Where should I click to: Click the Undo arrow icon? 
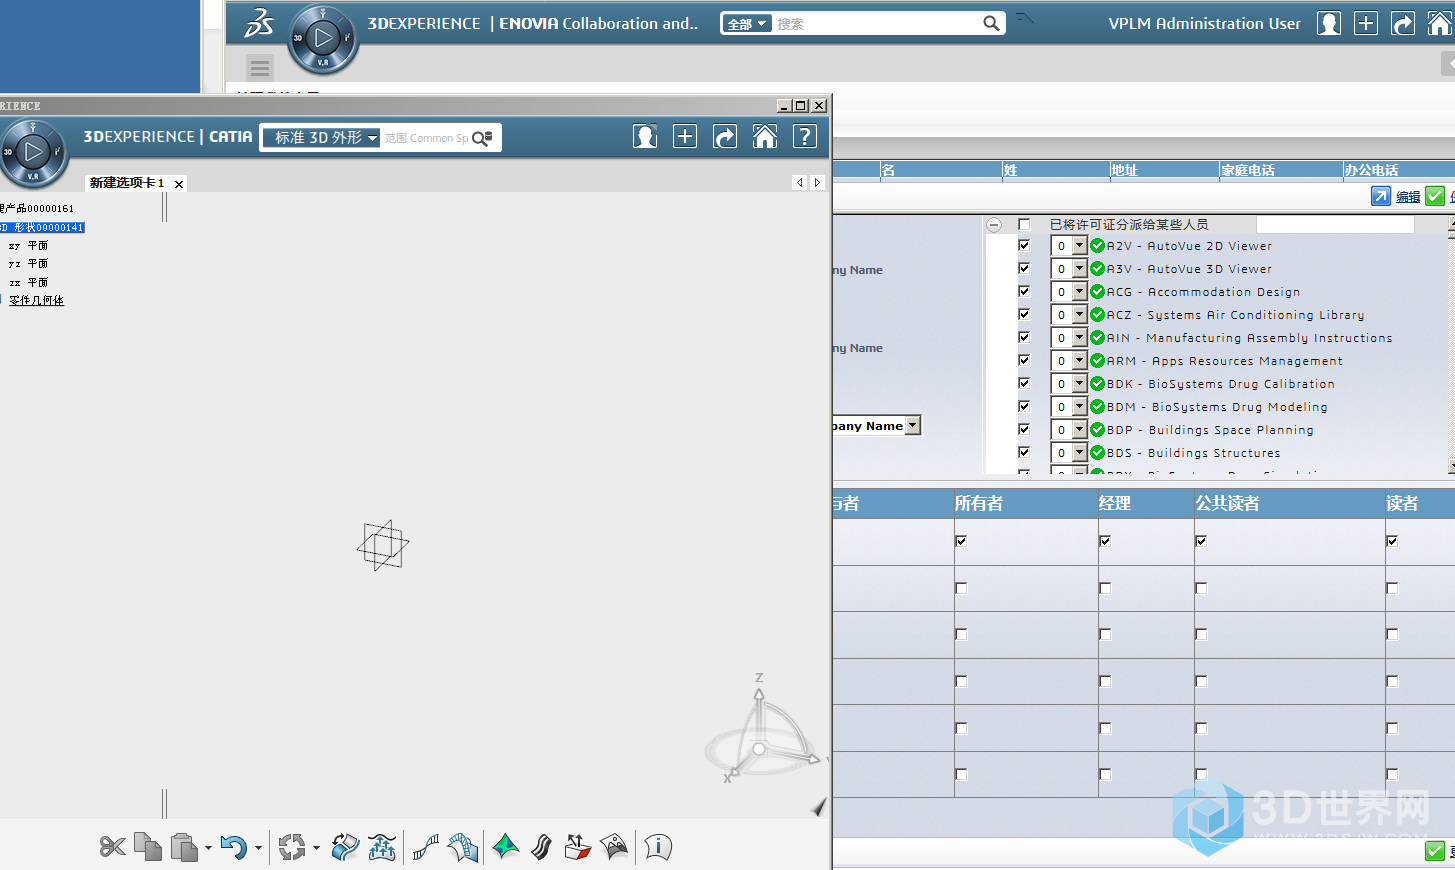[234, 848]
